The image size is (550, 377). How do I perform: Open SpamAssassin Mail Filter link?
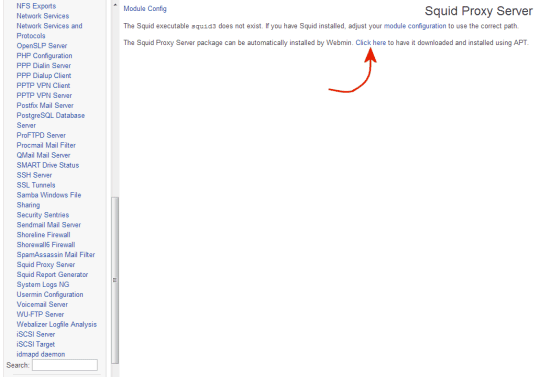pyautogui.click(x=56, y=255)
